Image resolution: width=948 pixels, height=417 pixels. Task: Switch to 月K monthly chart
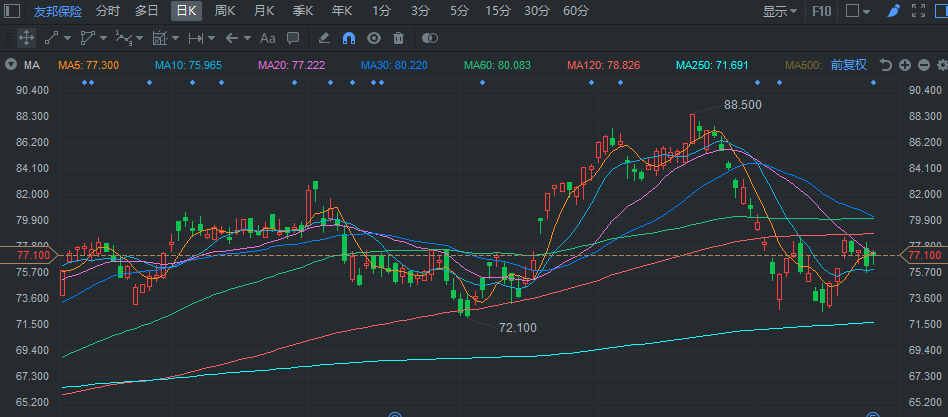click(x=264, y=11)
